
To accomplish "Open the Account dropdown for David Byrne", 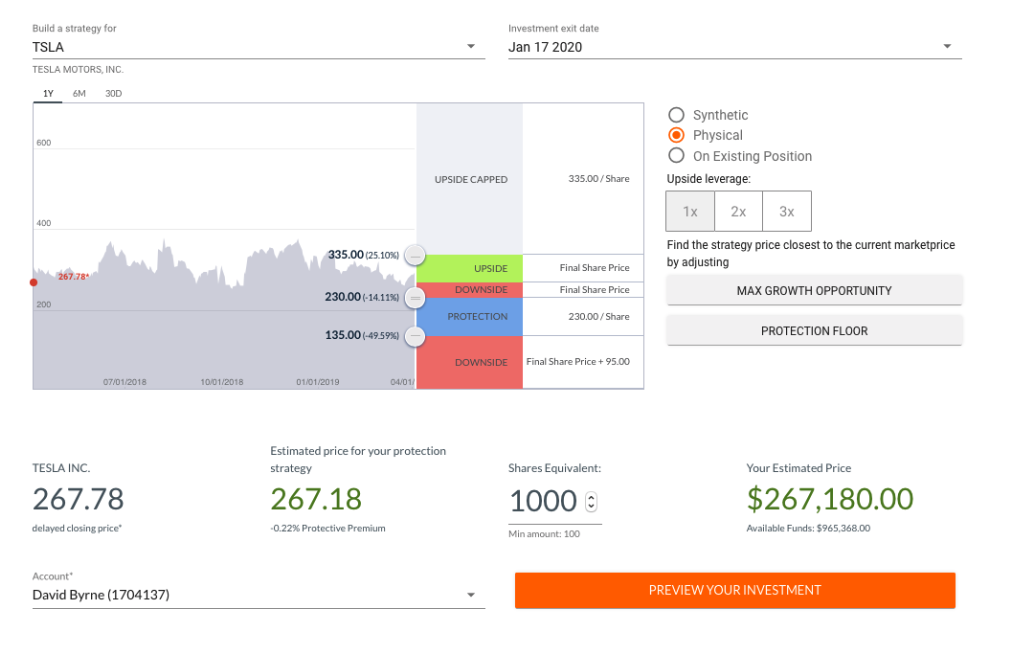I will 258,595.
